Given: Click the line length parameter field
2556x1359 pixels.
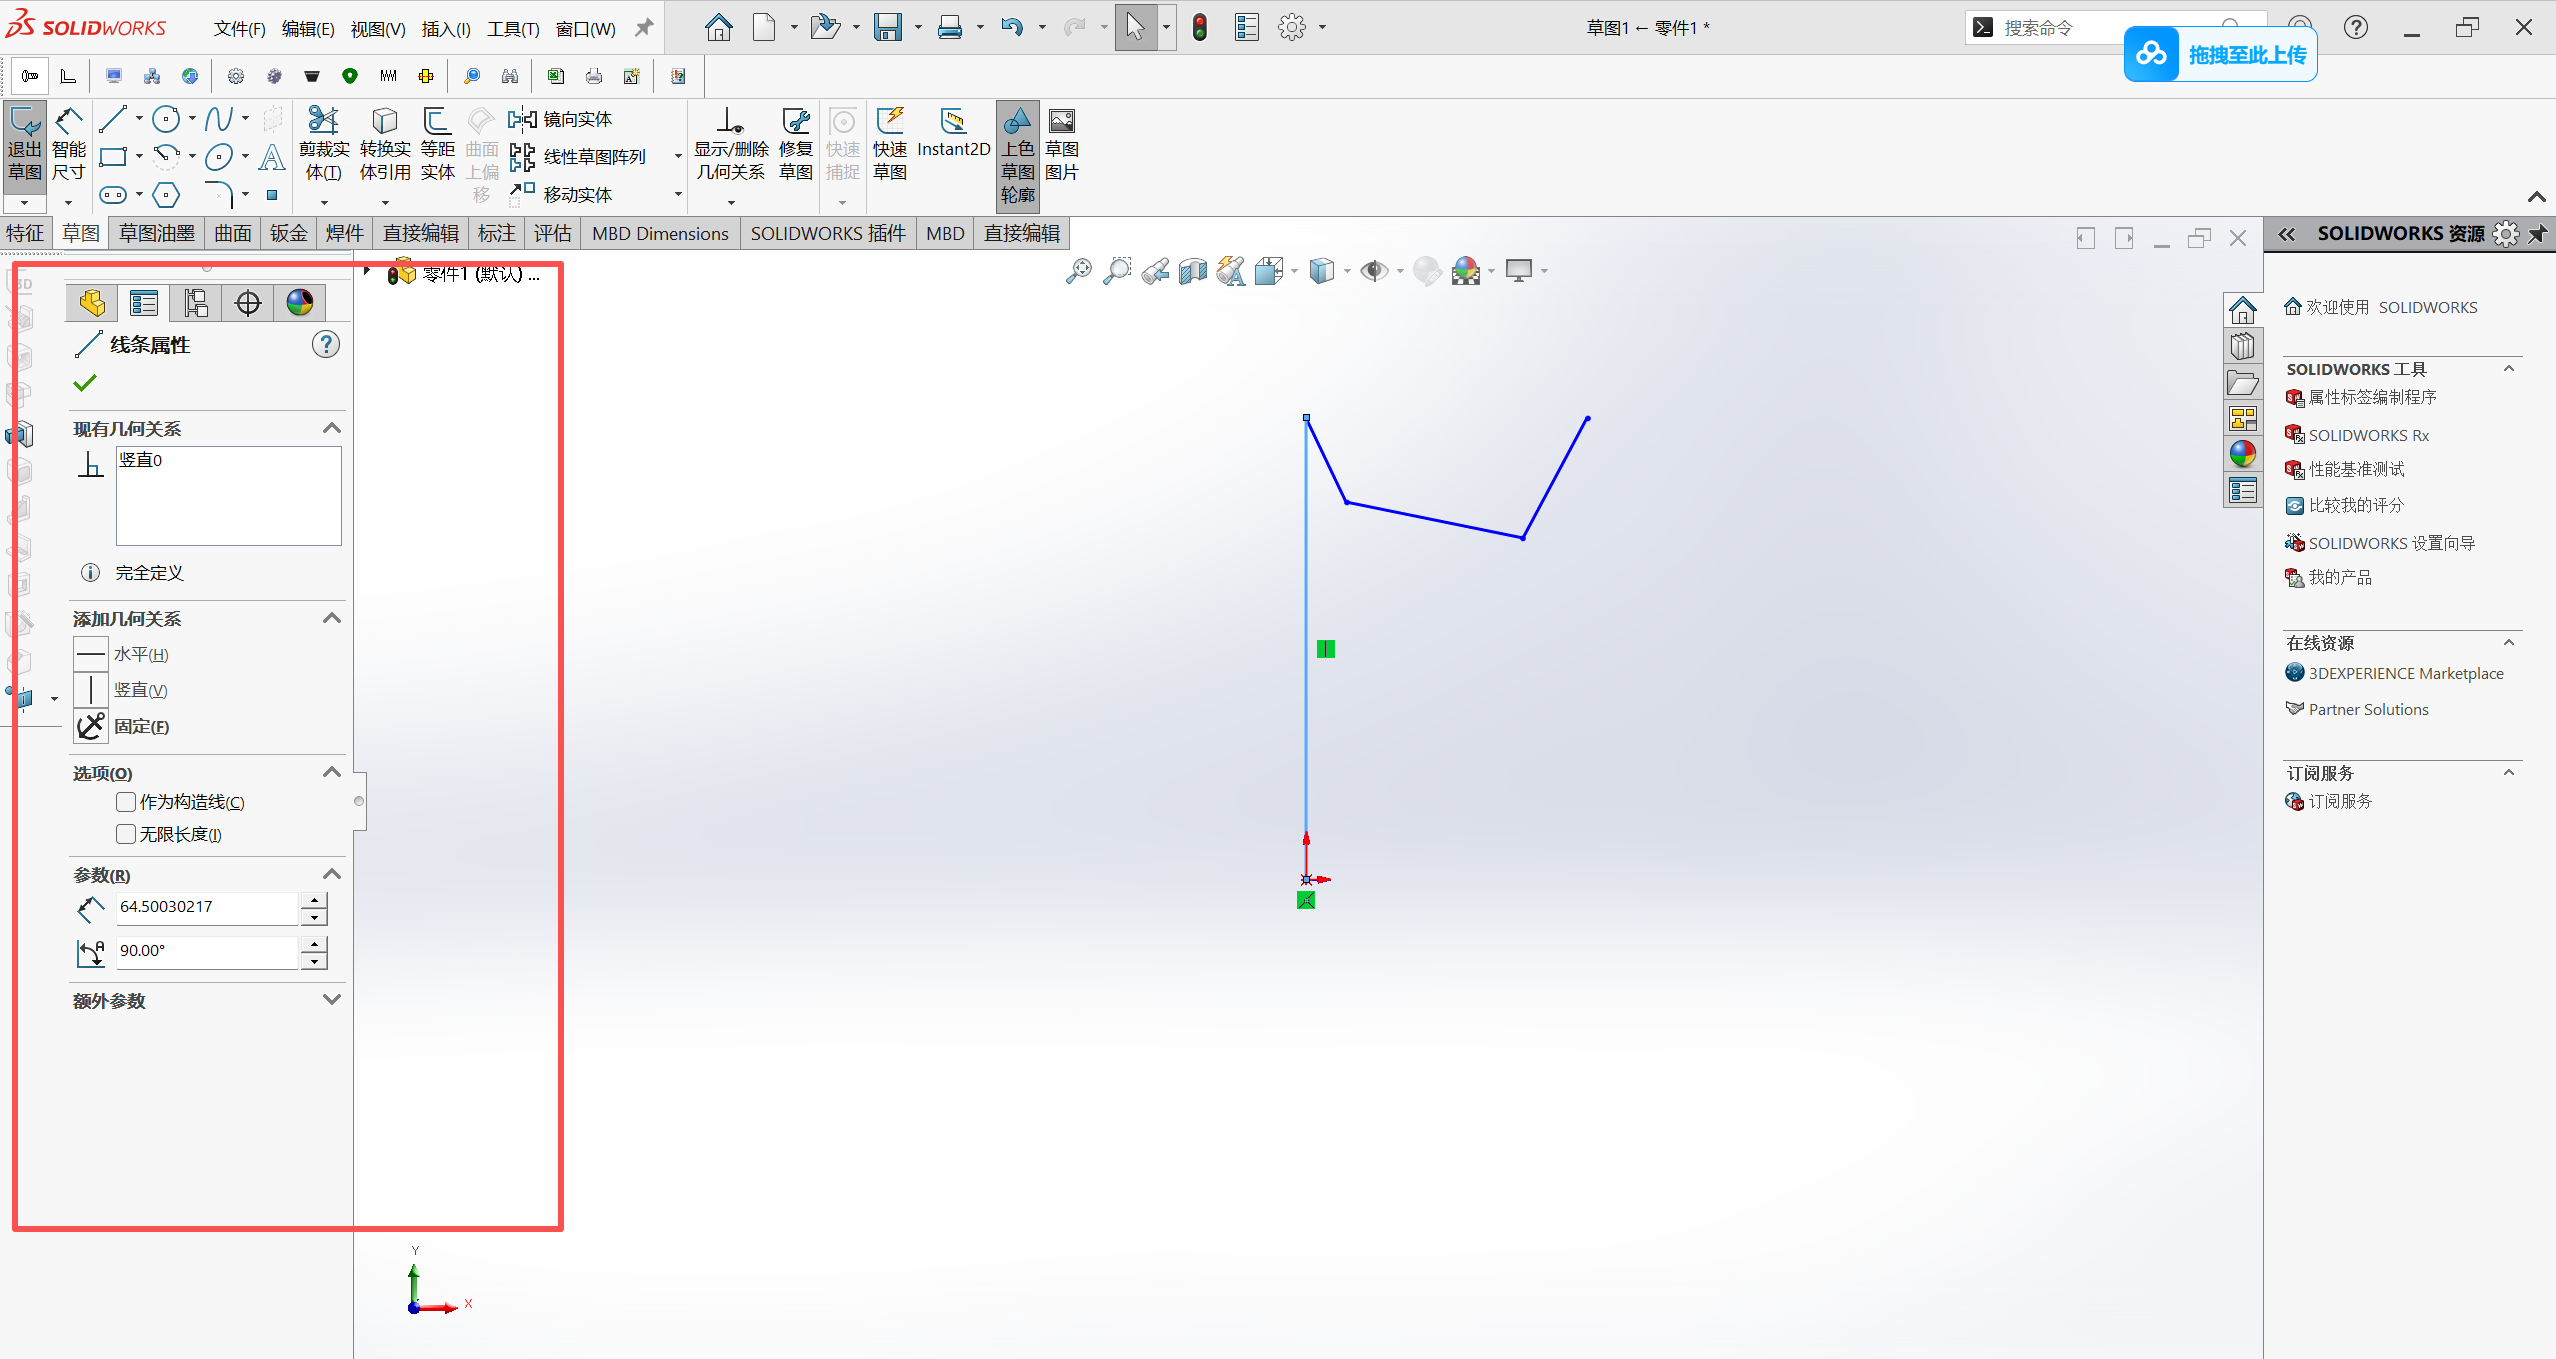Looking at the screenshot, I should [x=206, y=907].
